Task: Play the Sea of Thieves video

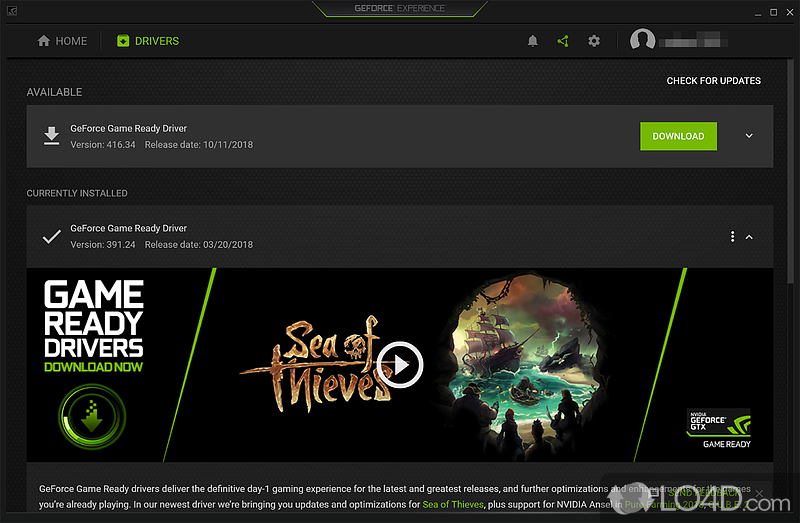Action: [400, 365]
